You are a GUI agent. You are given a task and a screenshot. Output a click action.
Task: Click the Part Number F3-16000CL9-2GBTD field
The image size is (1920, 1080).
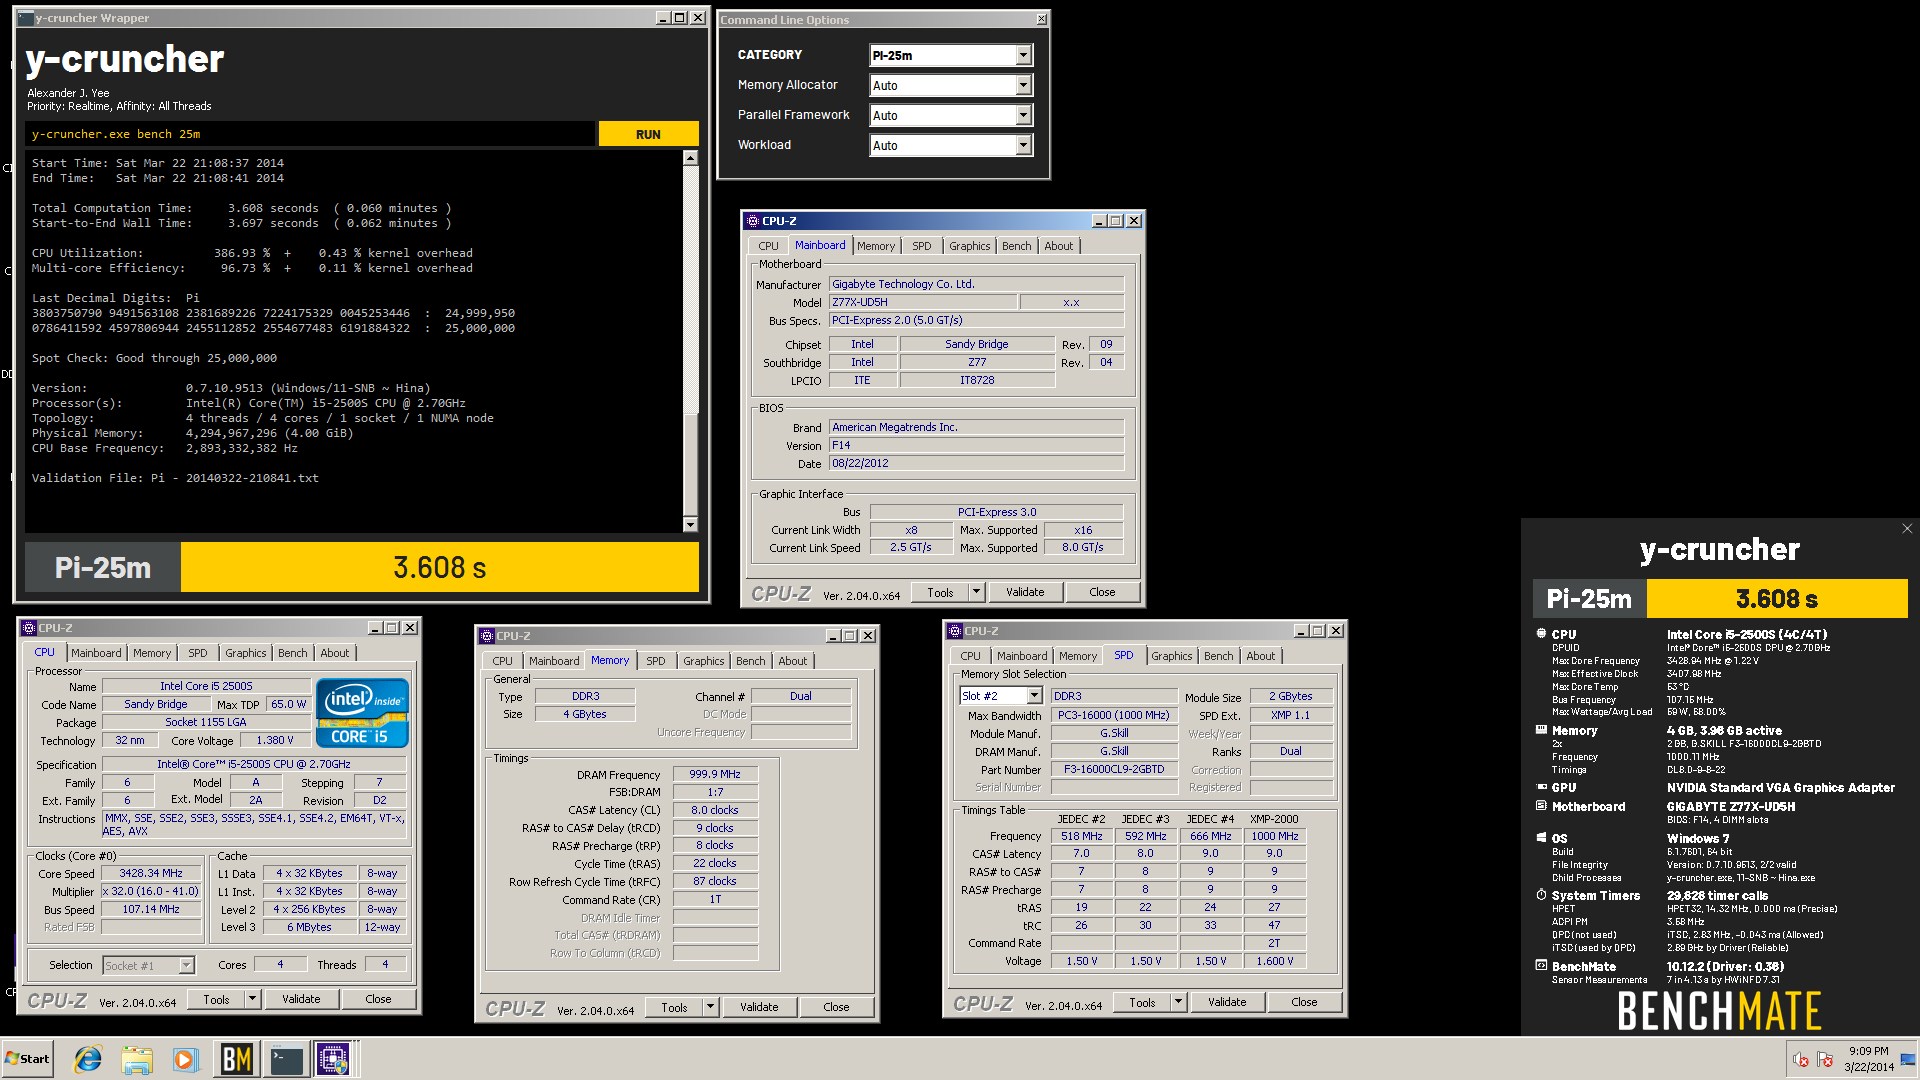[1114, 770]
